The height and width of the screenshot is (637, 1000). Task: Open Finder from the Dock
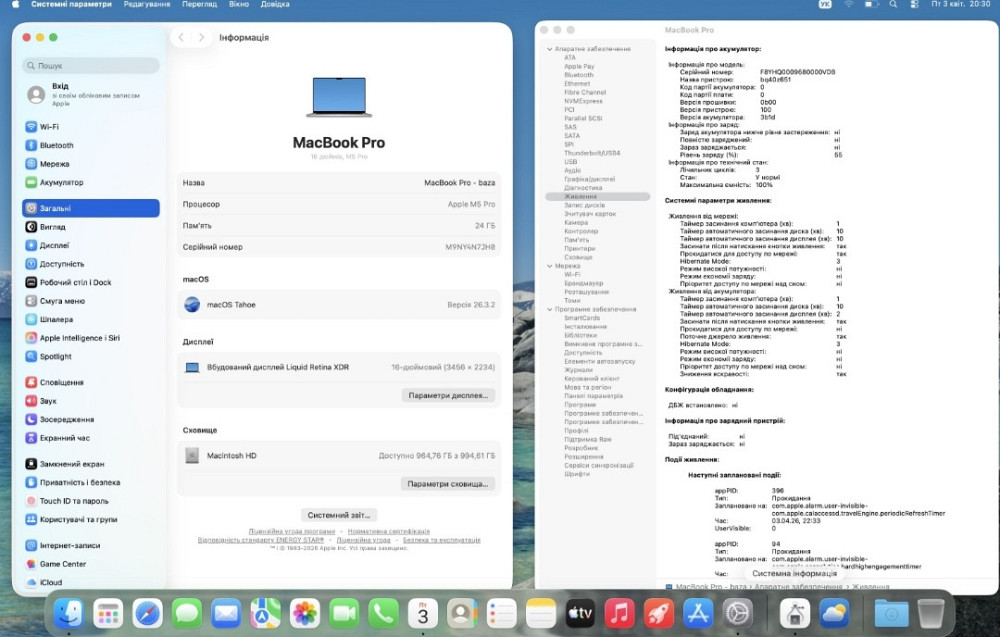coord(68,614)
